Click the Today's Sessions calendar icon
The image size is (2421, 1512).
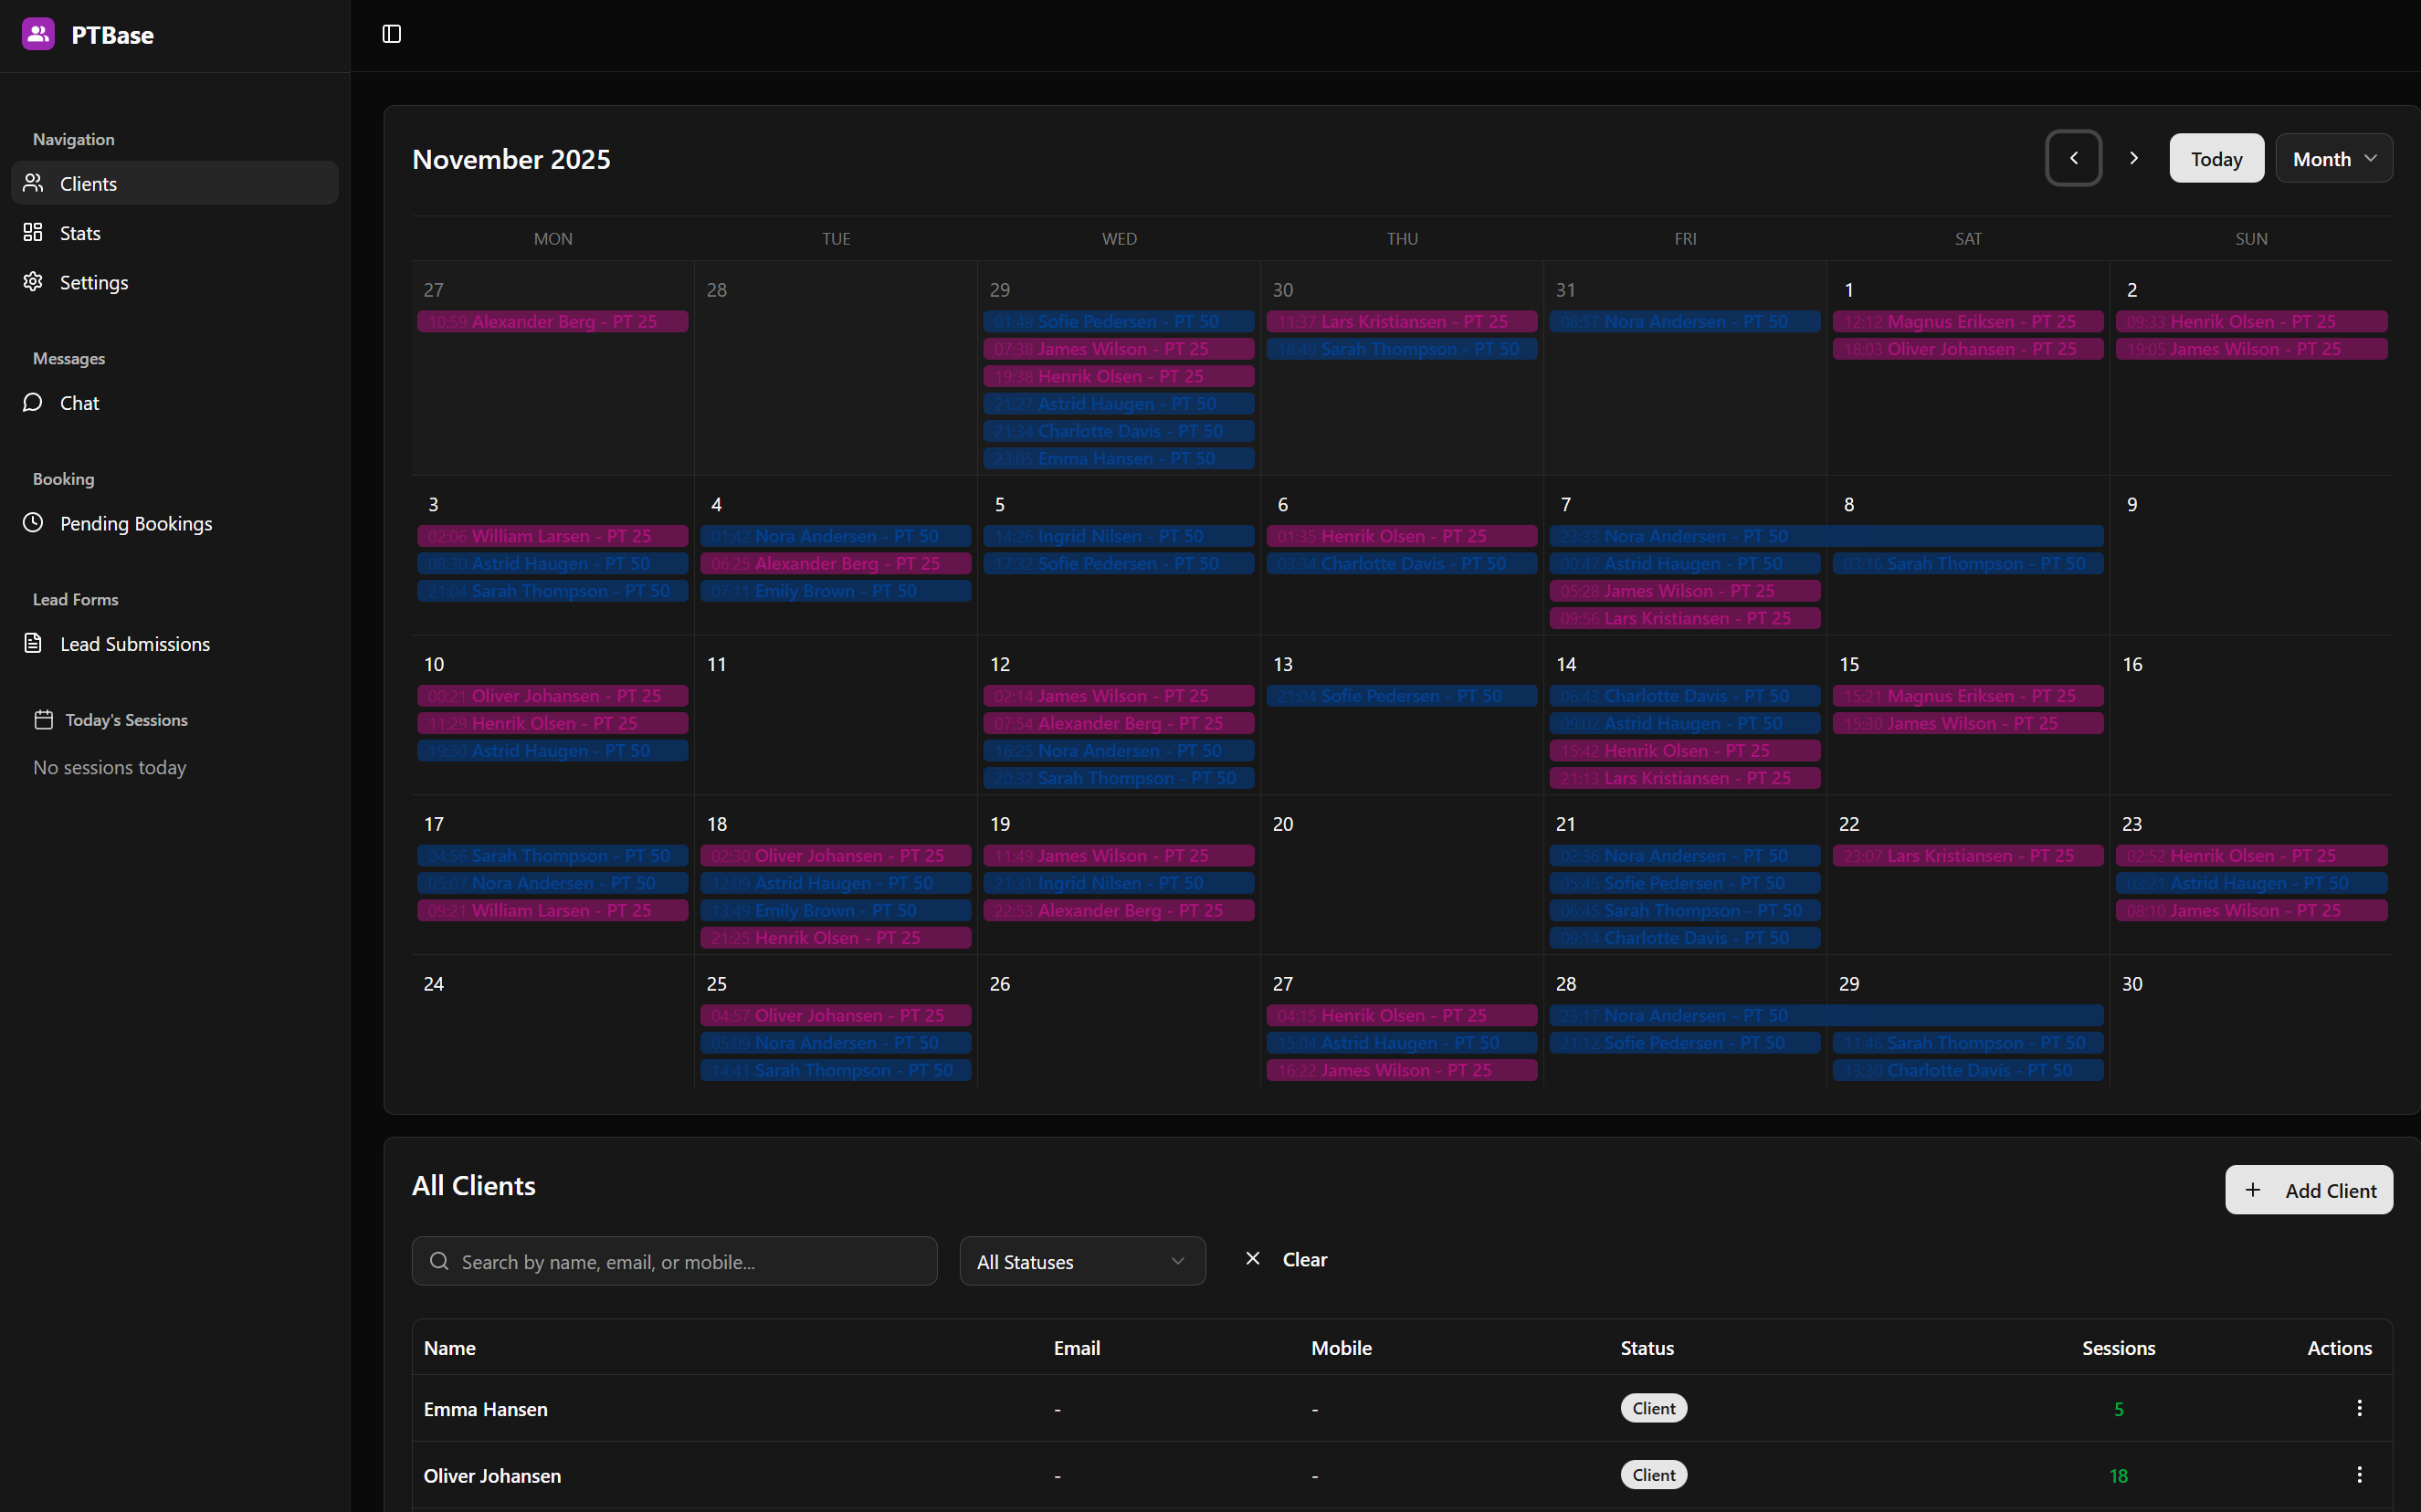coord(44,718)
